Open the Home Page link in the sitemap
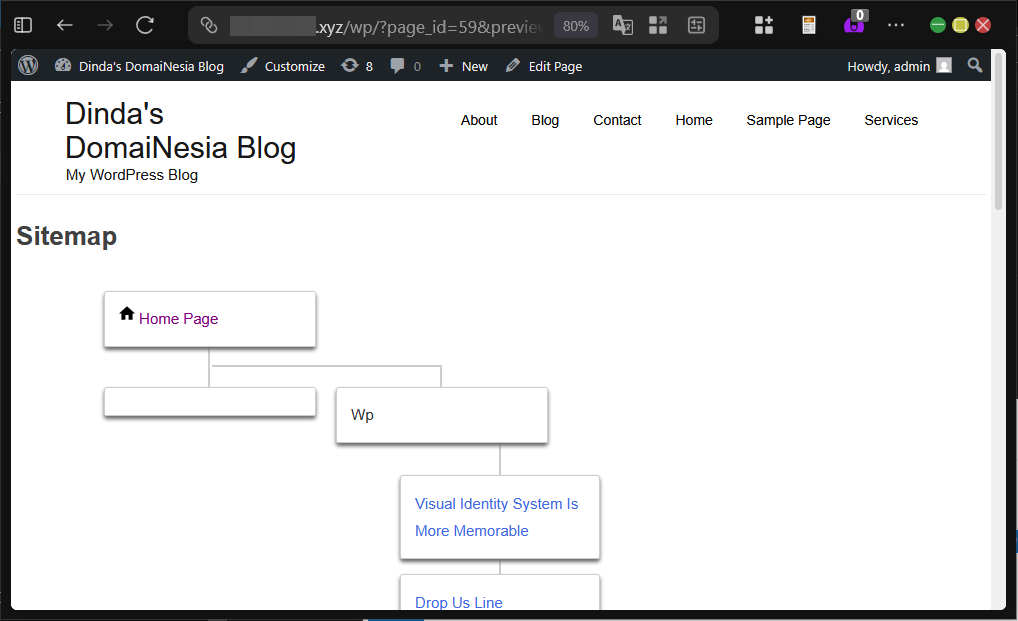 tap(178, 318)
